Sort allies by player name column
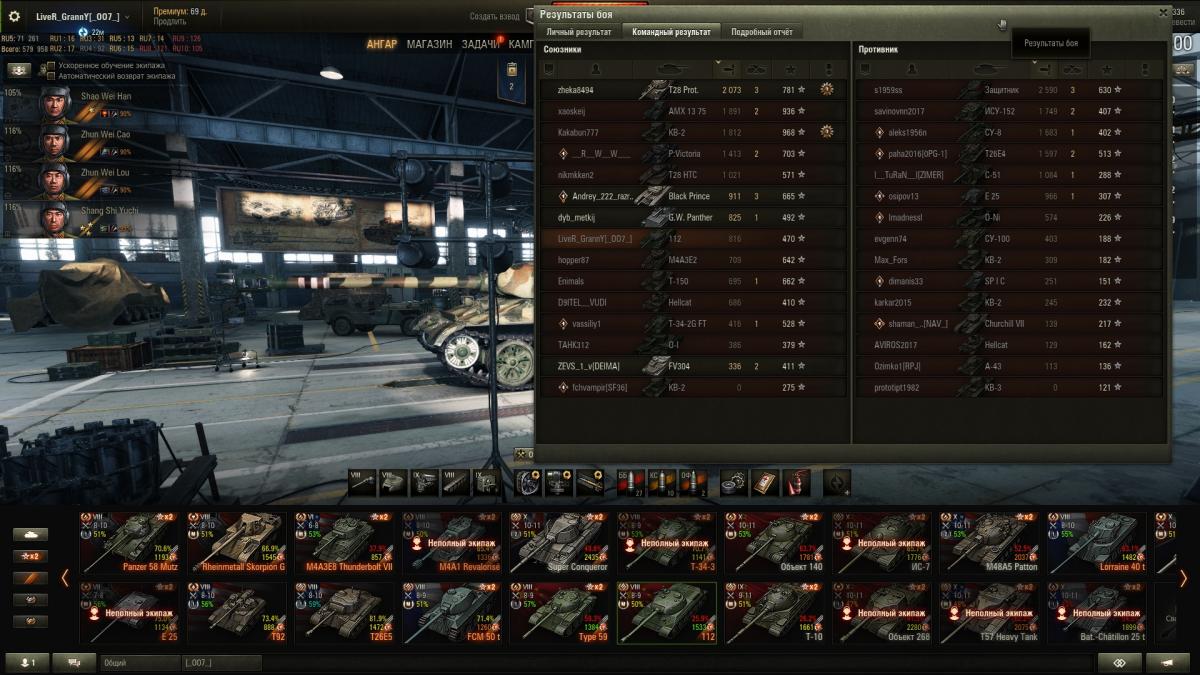Image resolution: width=1200 pixels, height=675 pixels. [x=597, y=69]
